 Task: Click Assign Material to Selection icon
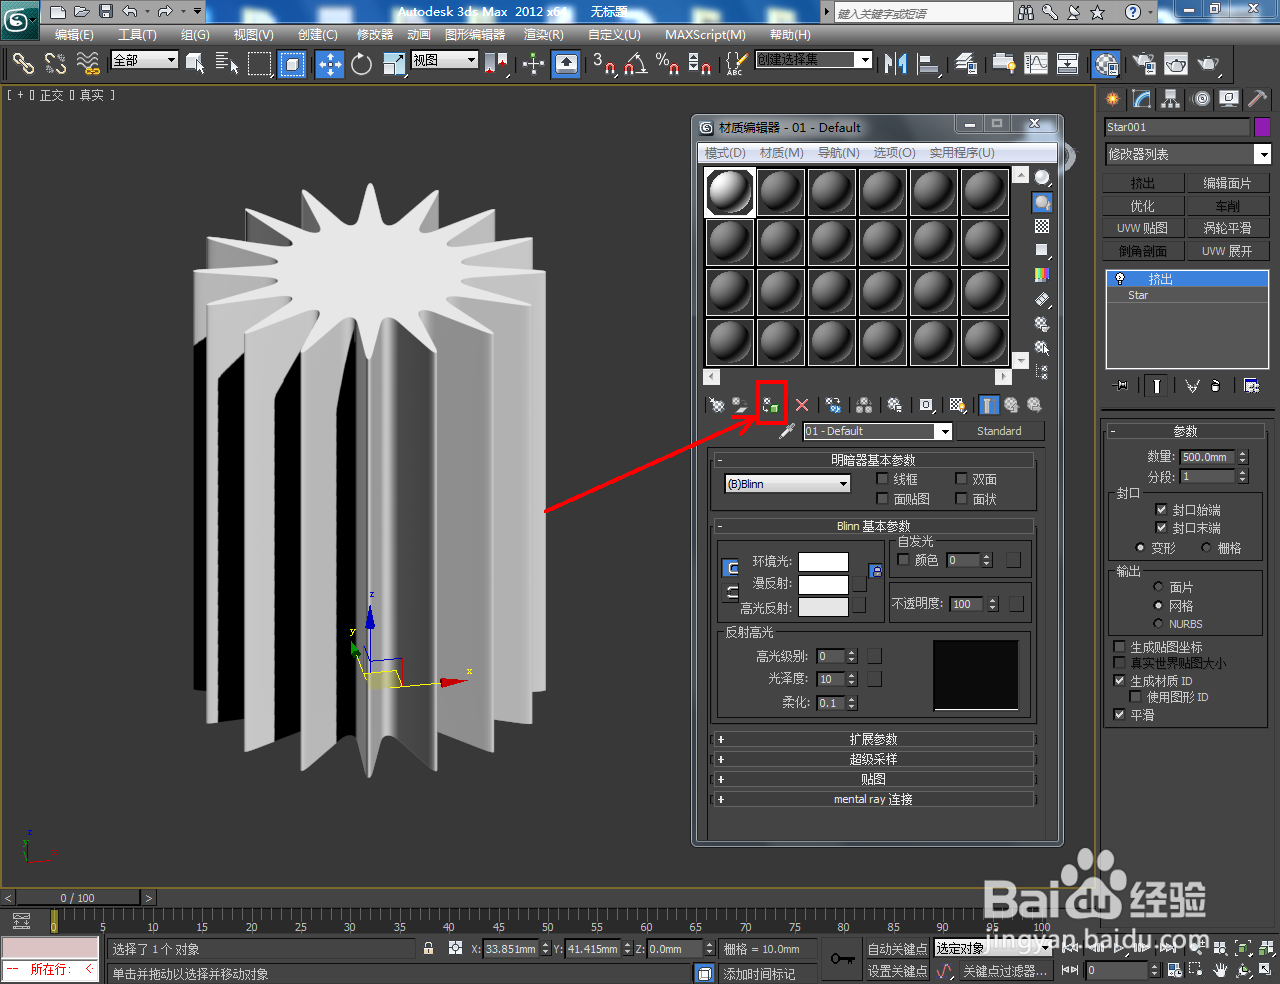point(771,405)
